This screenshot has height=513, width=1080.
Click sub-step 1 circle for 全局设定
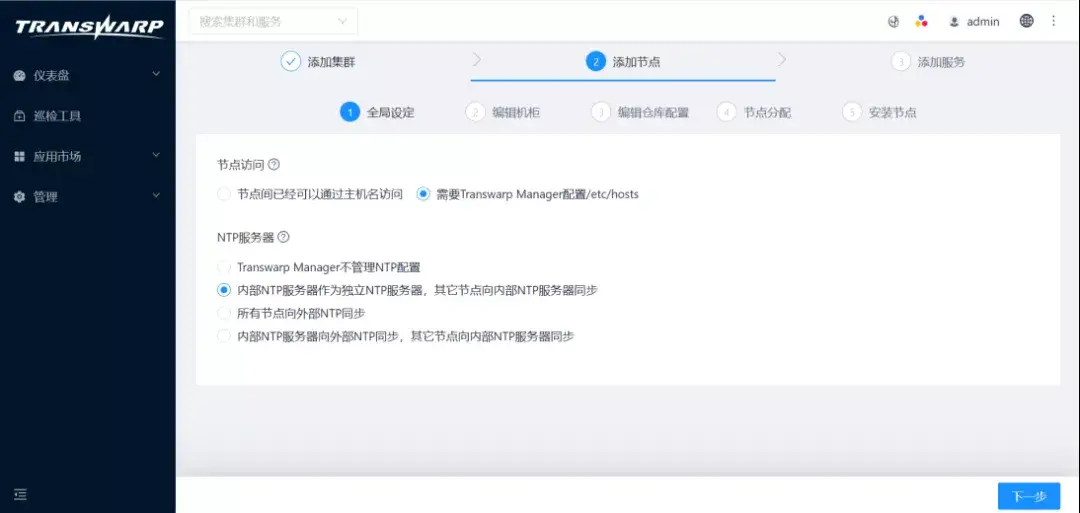coord(350,112)
